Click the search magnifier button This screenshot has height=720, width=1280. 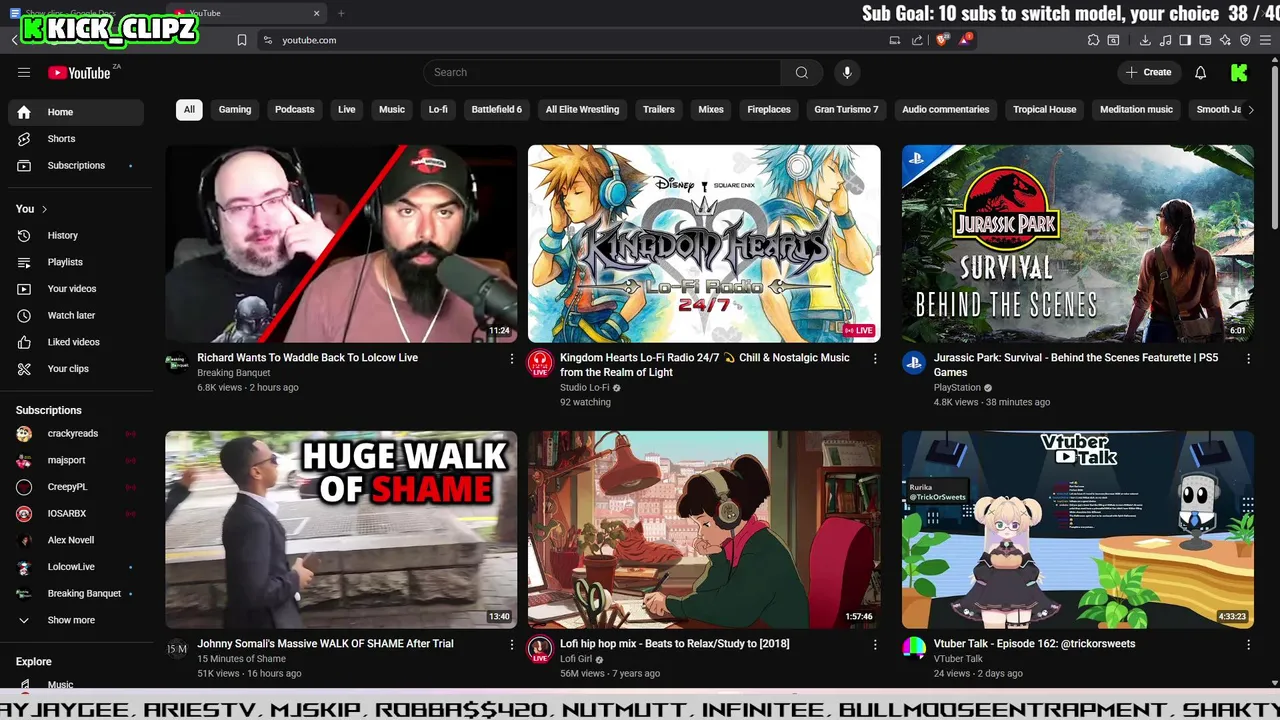[x=801, y=72]
